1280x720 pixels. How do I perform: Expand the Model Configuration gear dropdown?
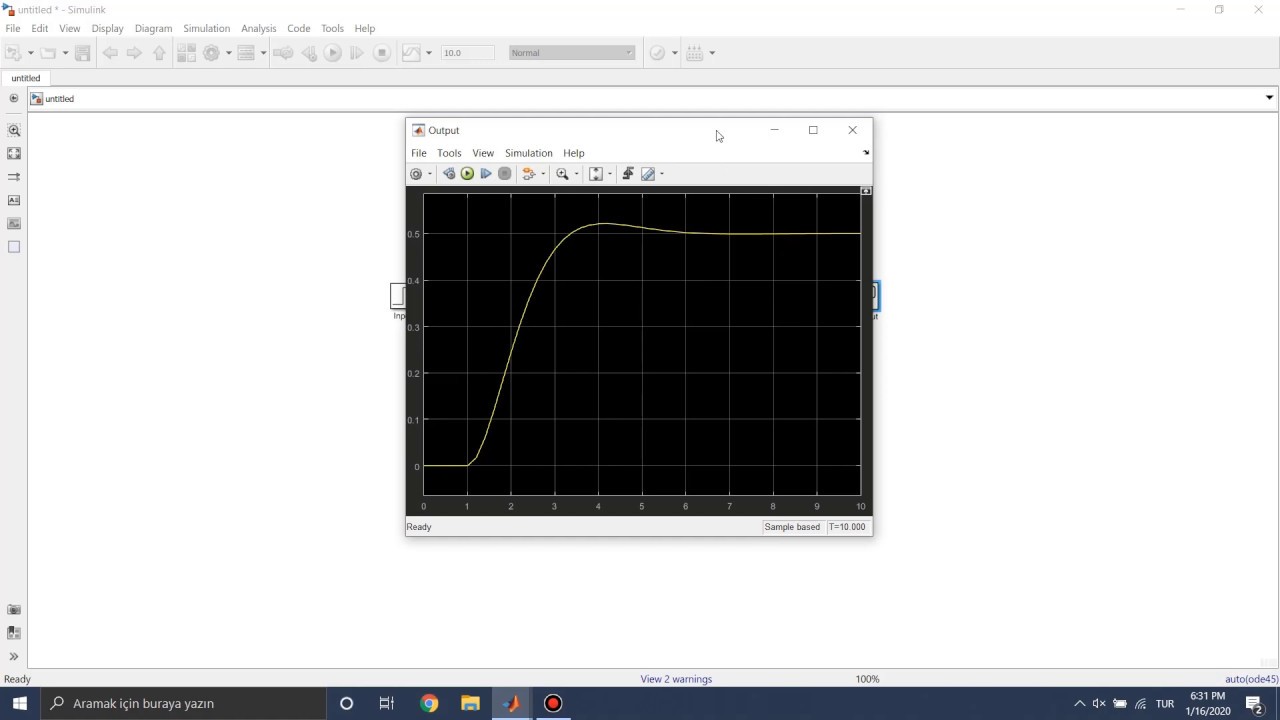228,53
